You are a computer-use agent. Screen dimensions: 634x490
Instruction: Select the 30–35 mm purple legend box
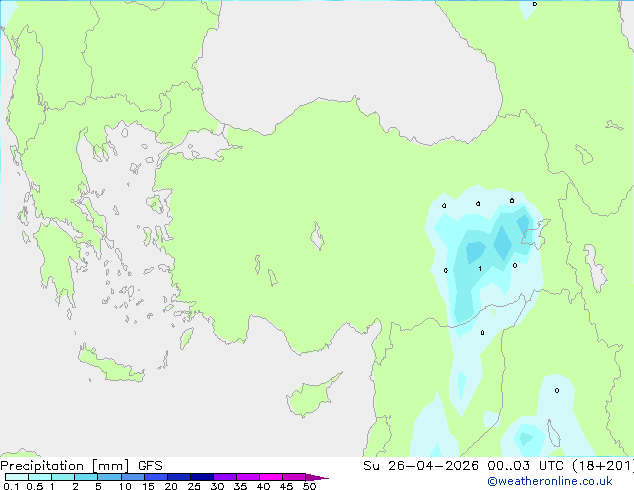pos(224,477)
